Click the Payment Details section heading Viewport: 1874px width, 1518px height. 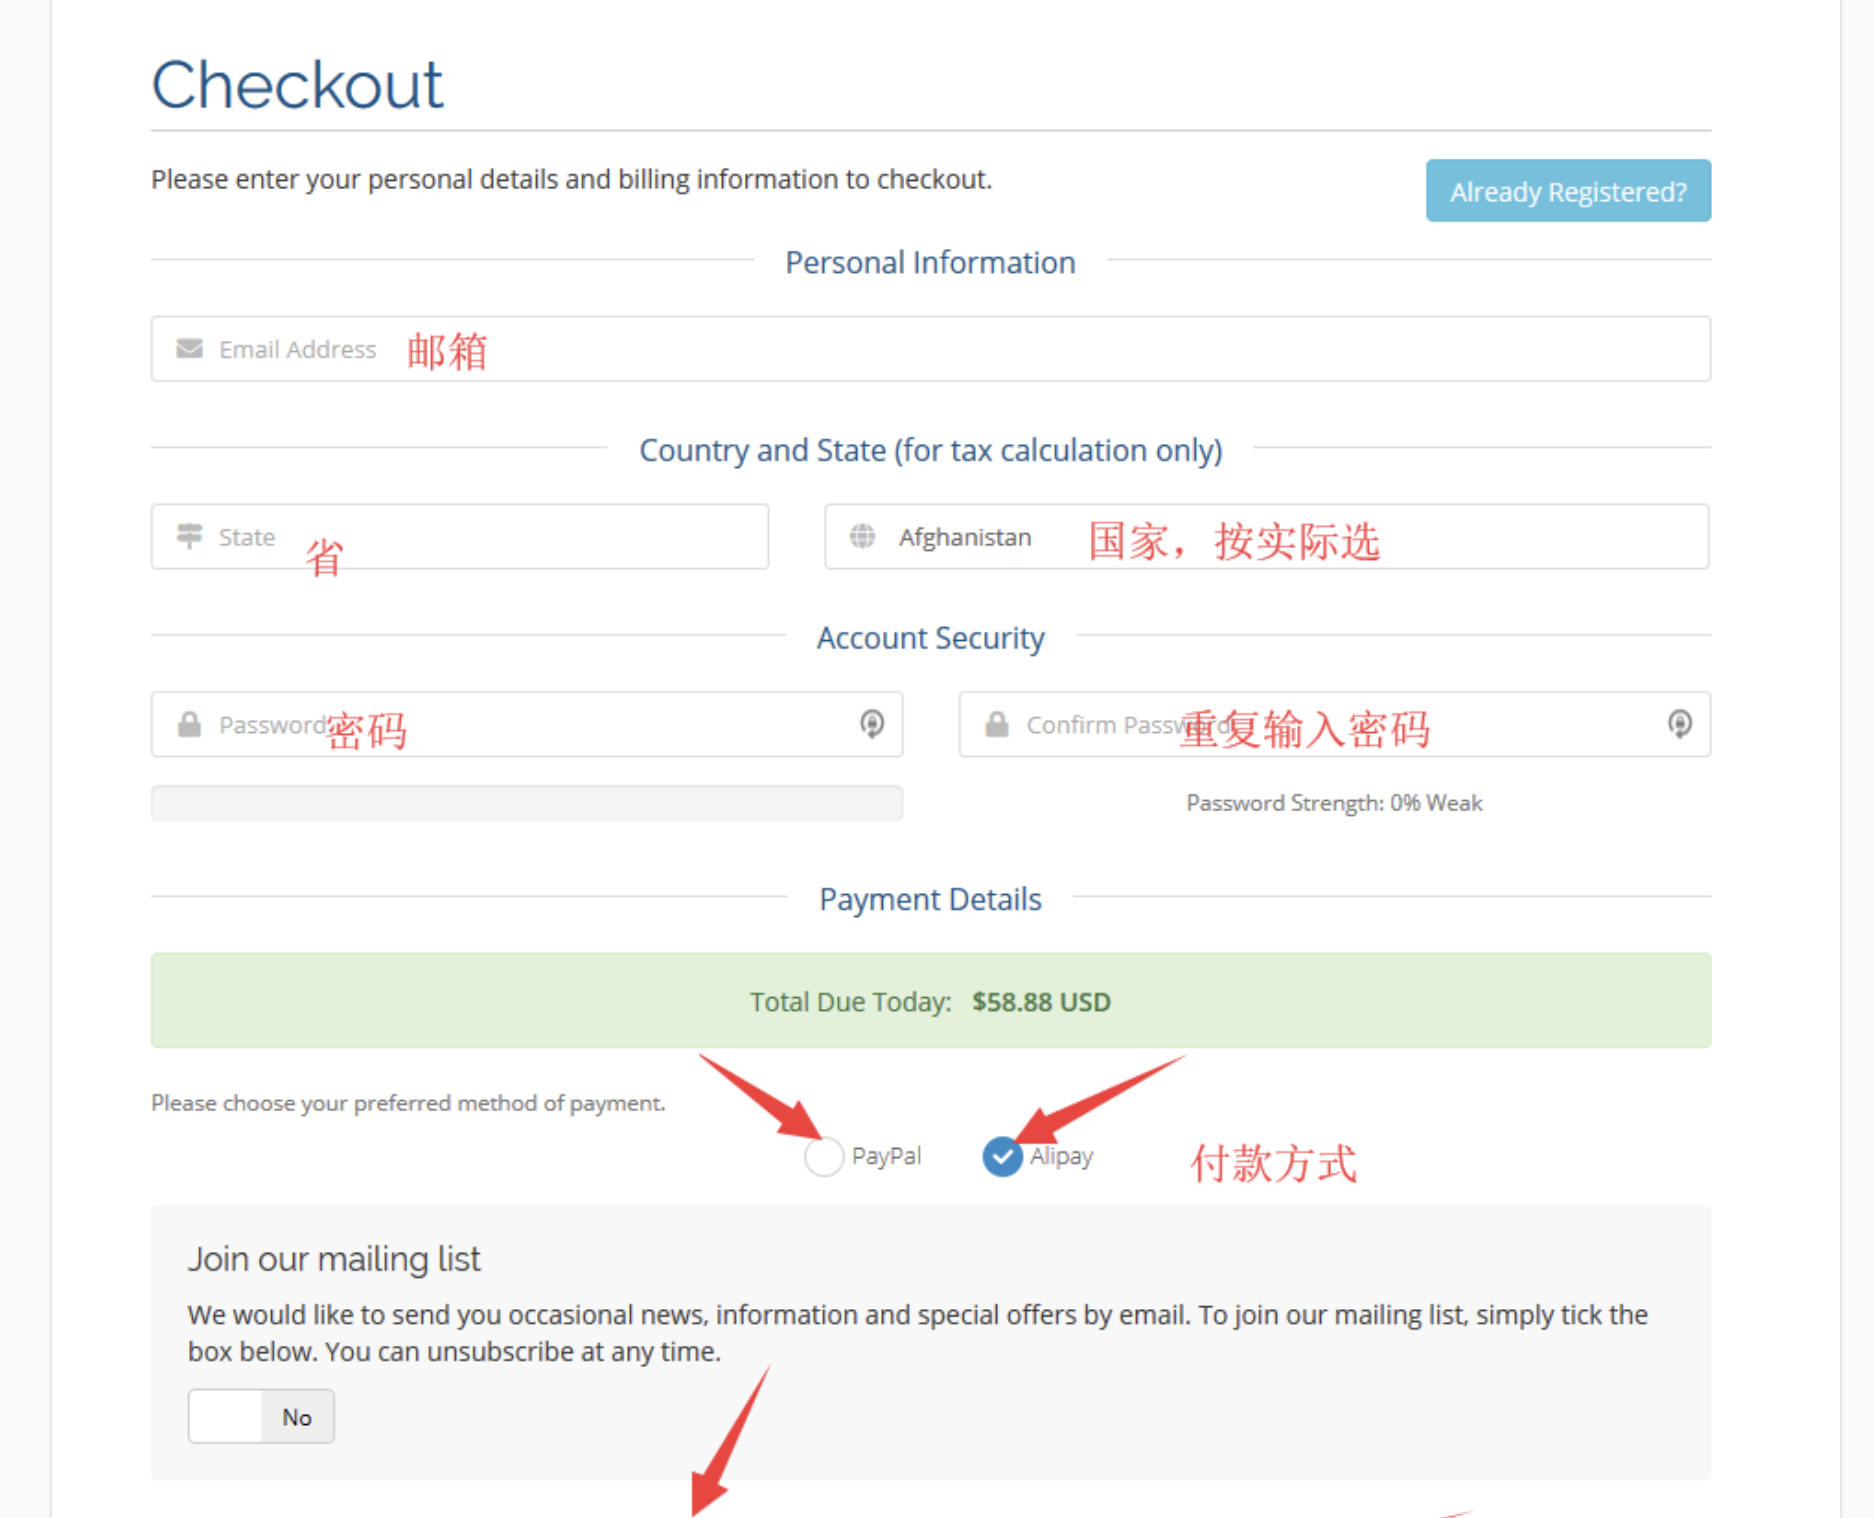[x=930, y=899]
